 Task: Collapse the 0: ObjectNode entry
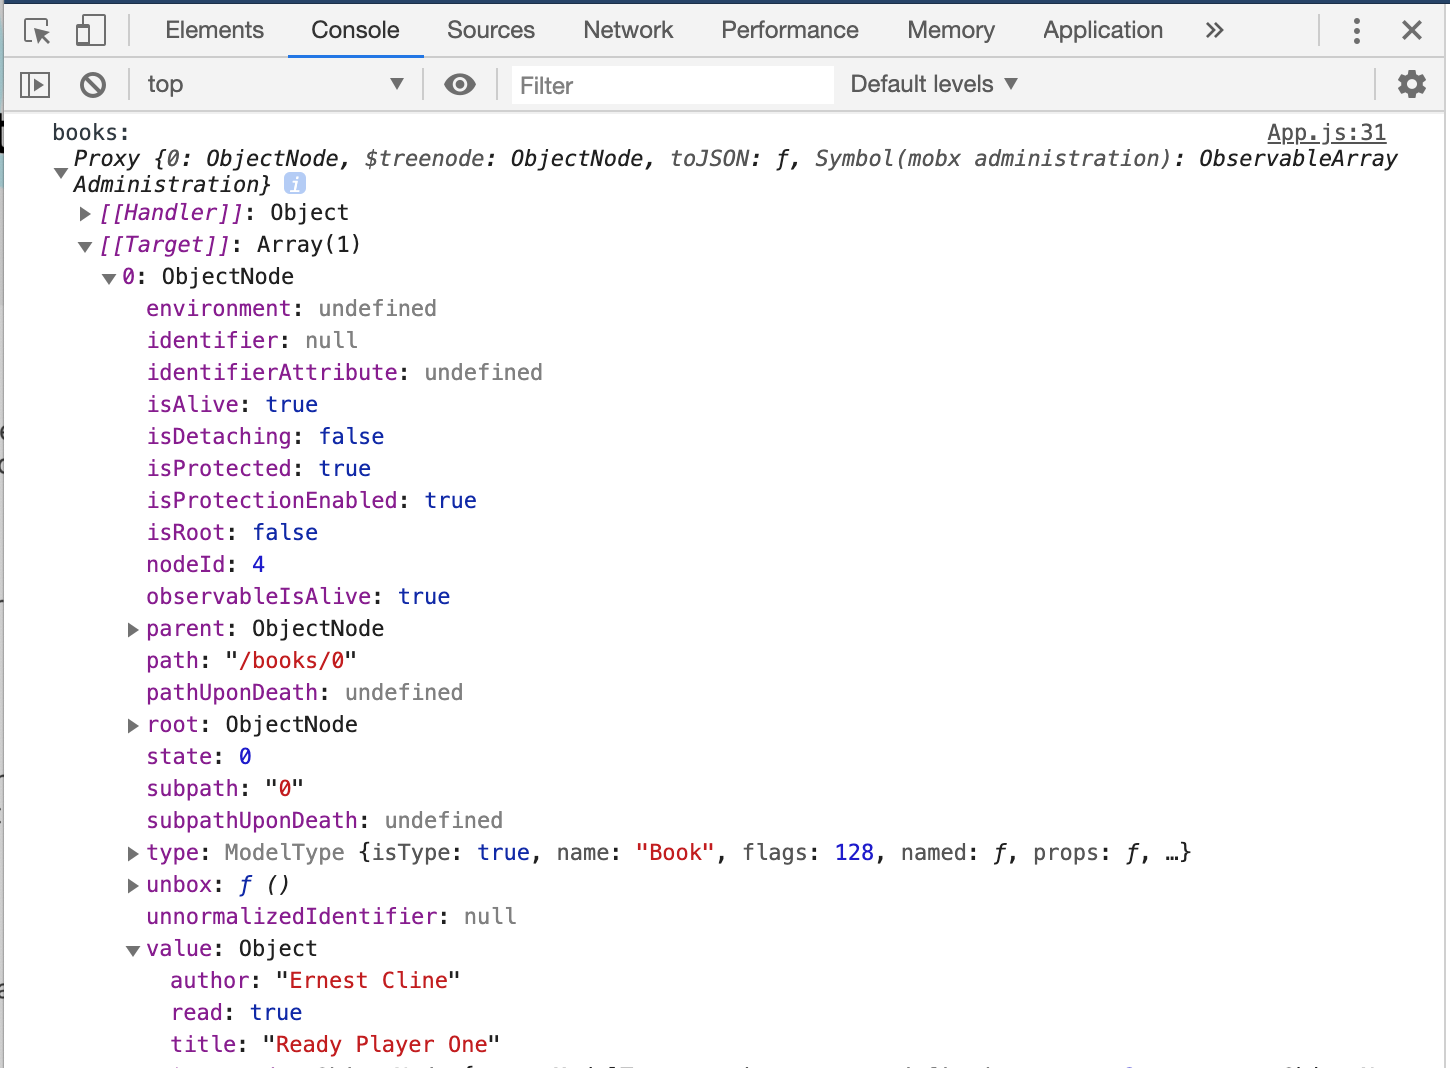click(109, 278)
